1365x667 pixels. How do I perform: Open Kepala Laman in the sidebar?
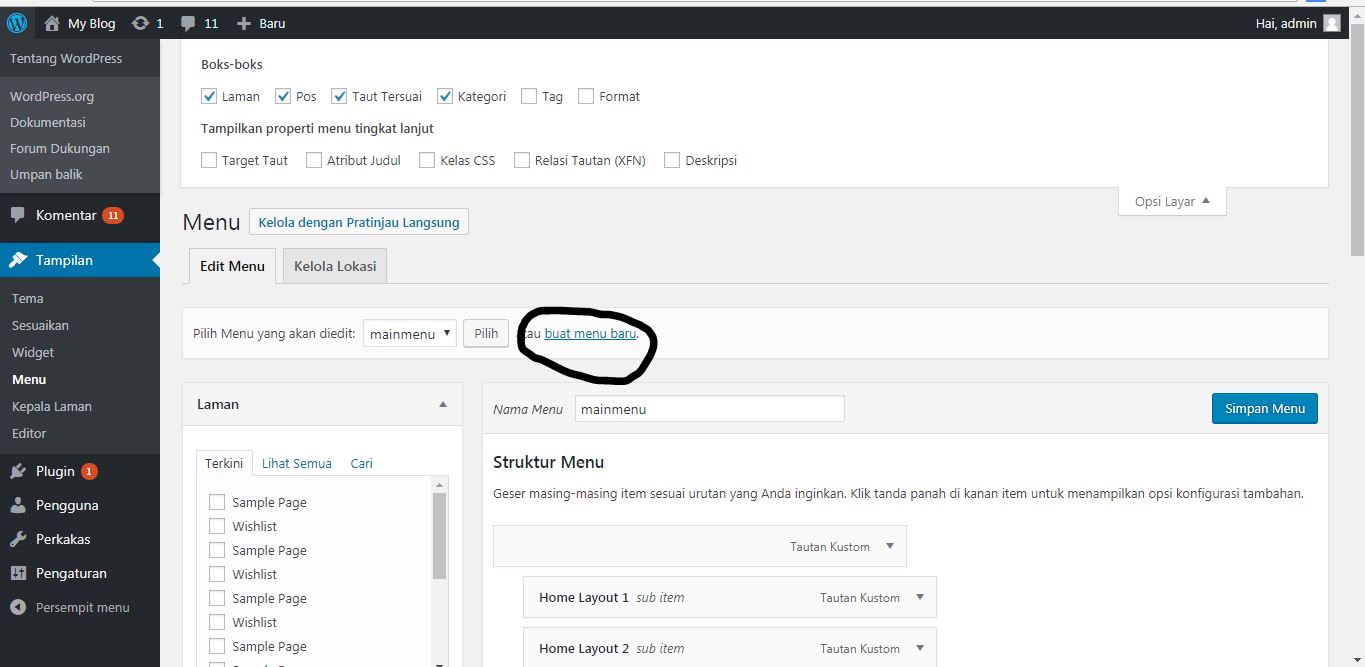coord(52,406)
